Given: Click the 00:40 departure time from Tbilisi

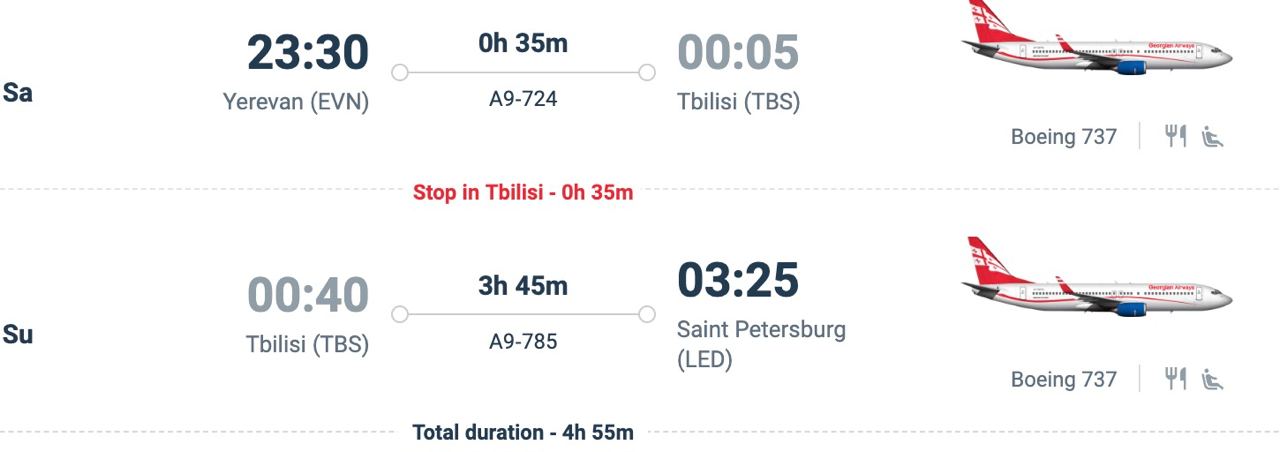Looking at the screenshot, I should tap(308, 296).
